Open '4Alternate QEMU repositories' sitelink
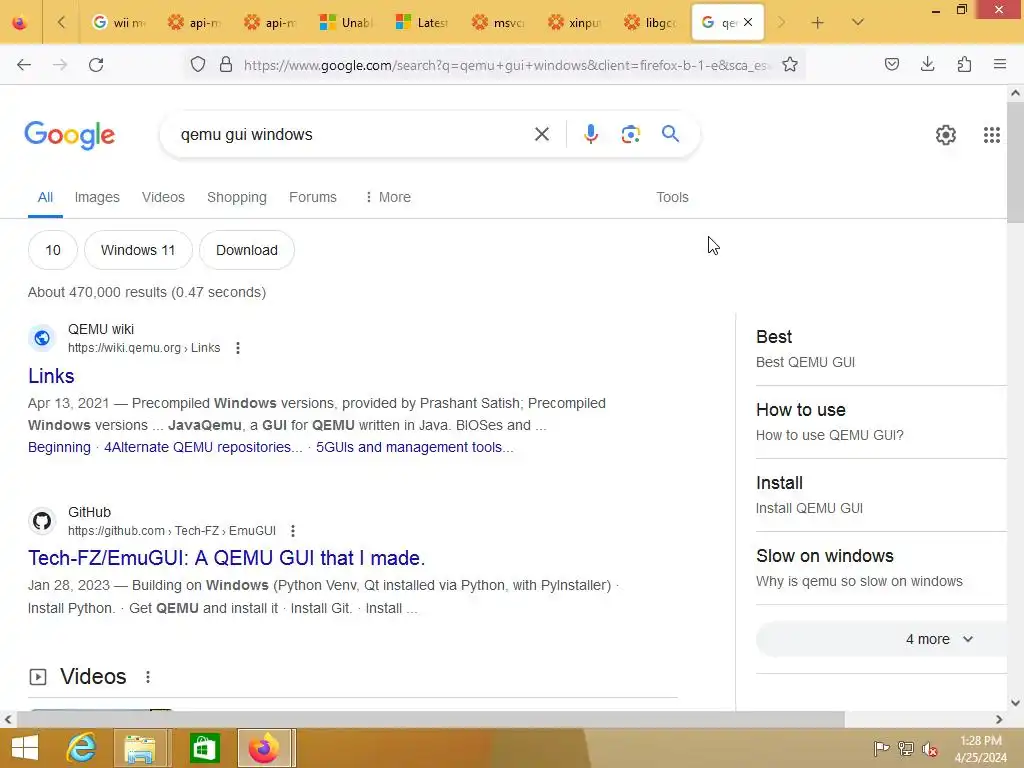Image resolution: width=1024 pixels, height=768 pixels. click(x=203, y=447)
